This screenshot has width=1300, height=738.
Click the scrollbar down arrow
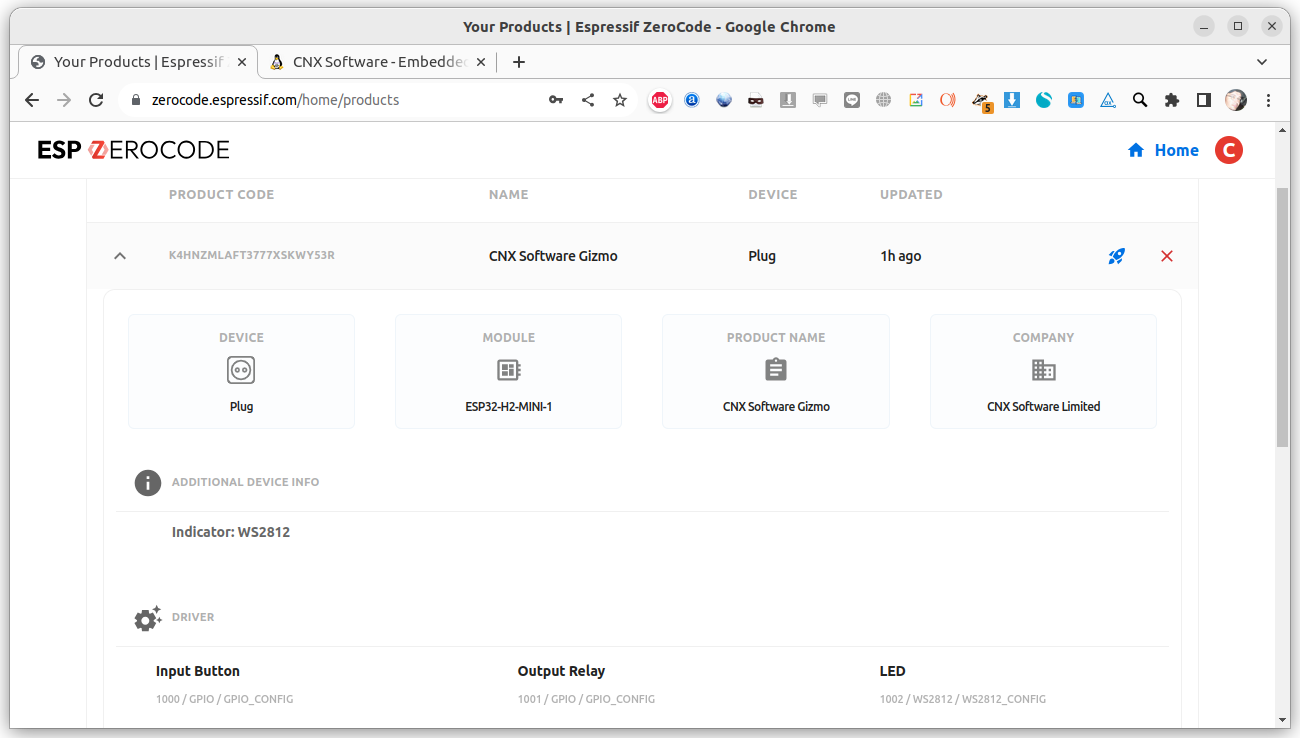click(1283, 720)
